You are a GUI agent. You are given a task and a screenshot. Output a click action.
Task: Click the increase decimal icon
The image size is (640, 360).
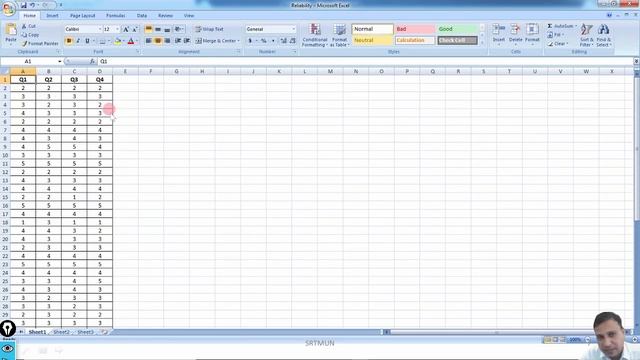point(284,41)
